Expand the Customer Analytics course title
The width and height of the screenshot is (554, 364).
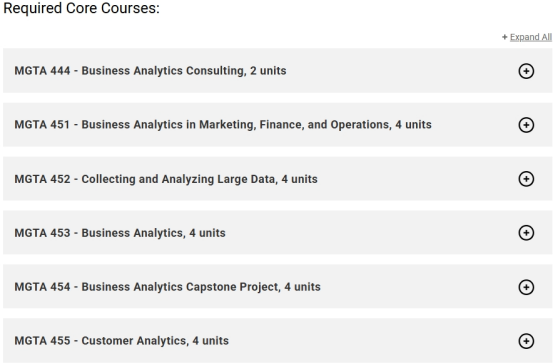122,341
